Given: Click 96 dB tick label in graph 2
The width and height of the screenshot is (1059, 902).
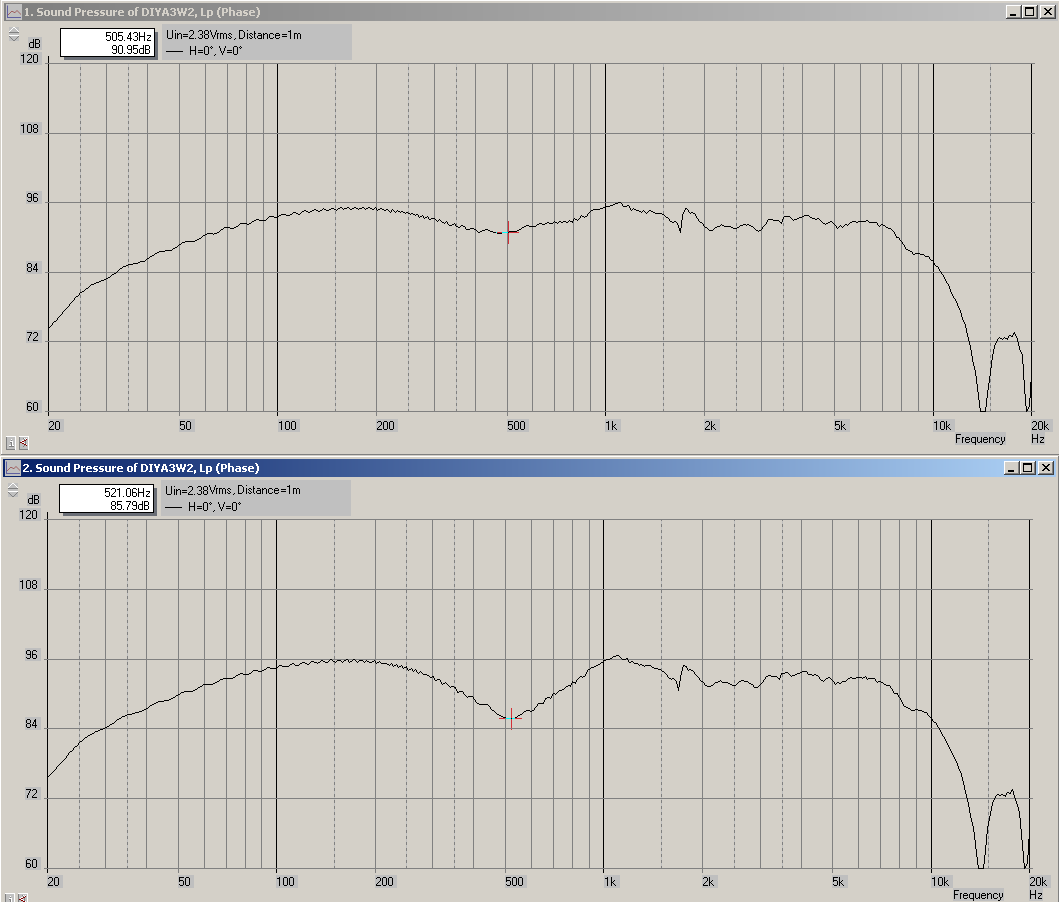Looking at the screenshot, I should 31,655.
